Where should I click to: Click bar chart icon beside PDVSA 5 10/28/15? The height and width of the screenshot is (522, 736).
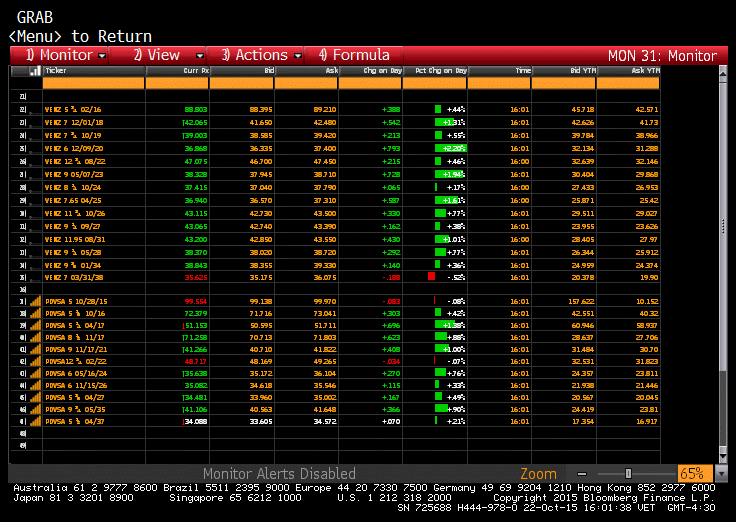pyautogui.click(x=35, y=301)
